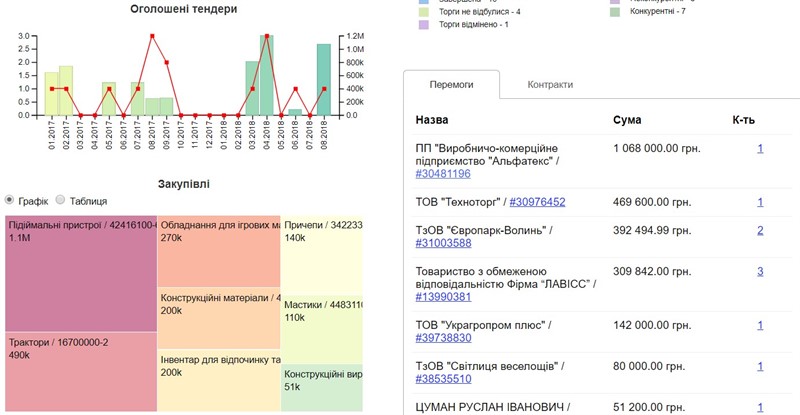Open the Перемоги tab

(x=452, y=85)
